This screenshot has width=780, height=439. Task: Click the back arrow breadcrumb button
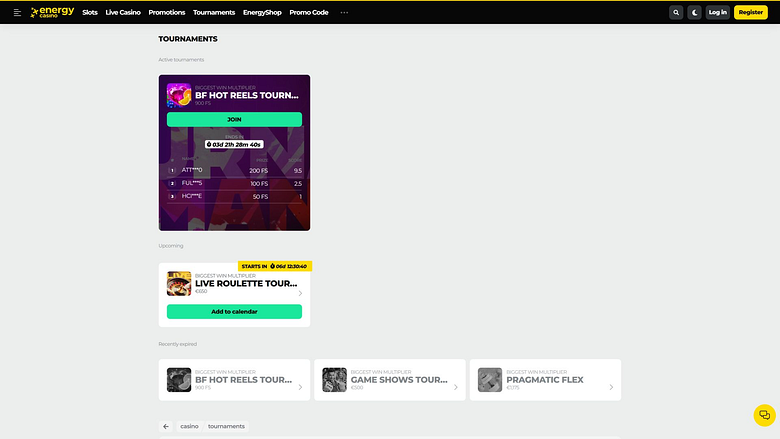(166, 426)
